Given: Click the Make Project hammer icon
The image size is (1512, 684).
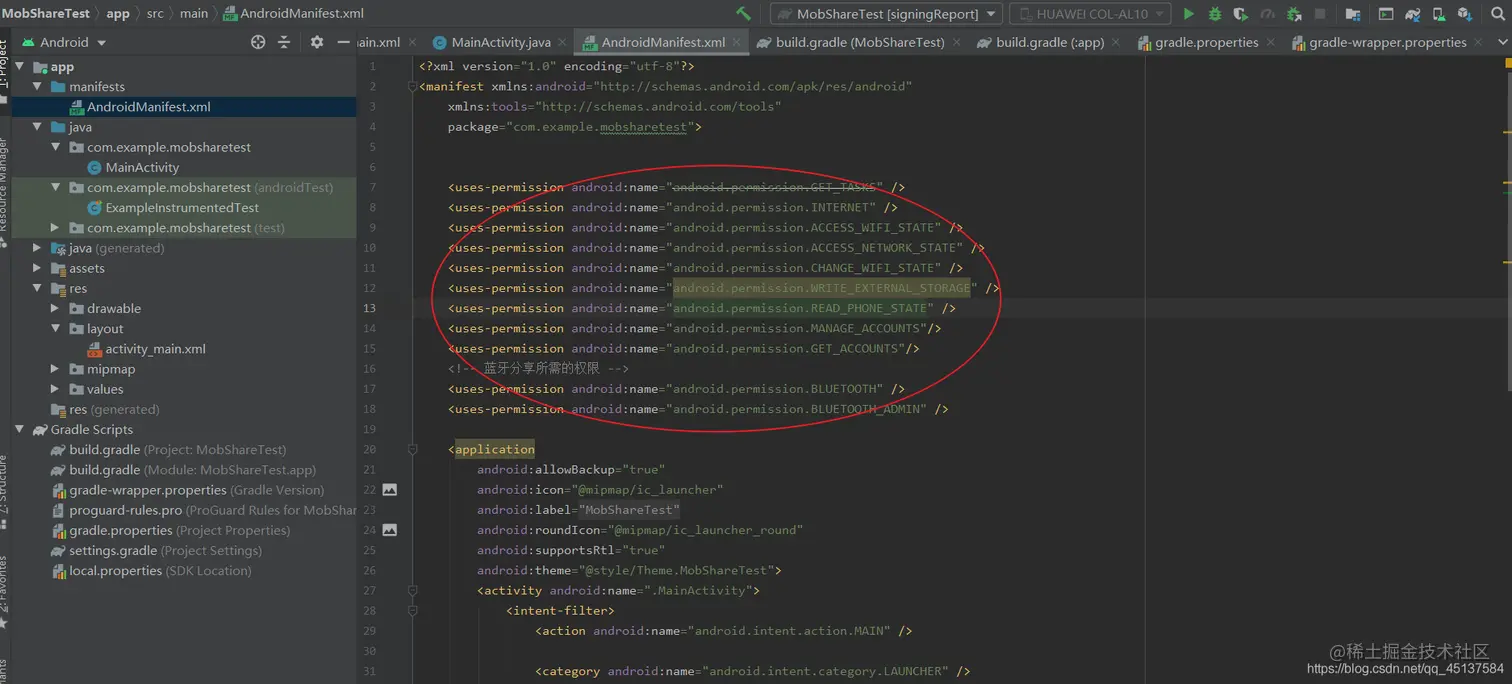Looking at the screenshot, I should coord(743,14).
